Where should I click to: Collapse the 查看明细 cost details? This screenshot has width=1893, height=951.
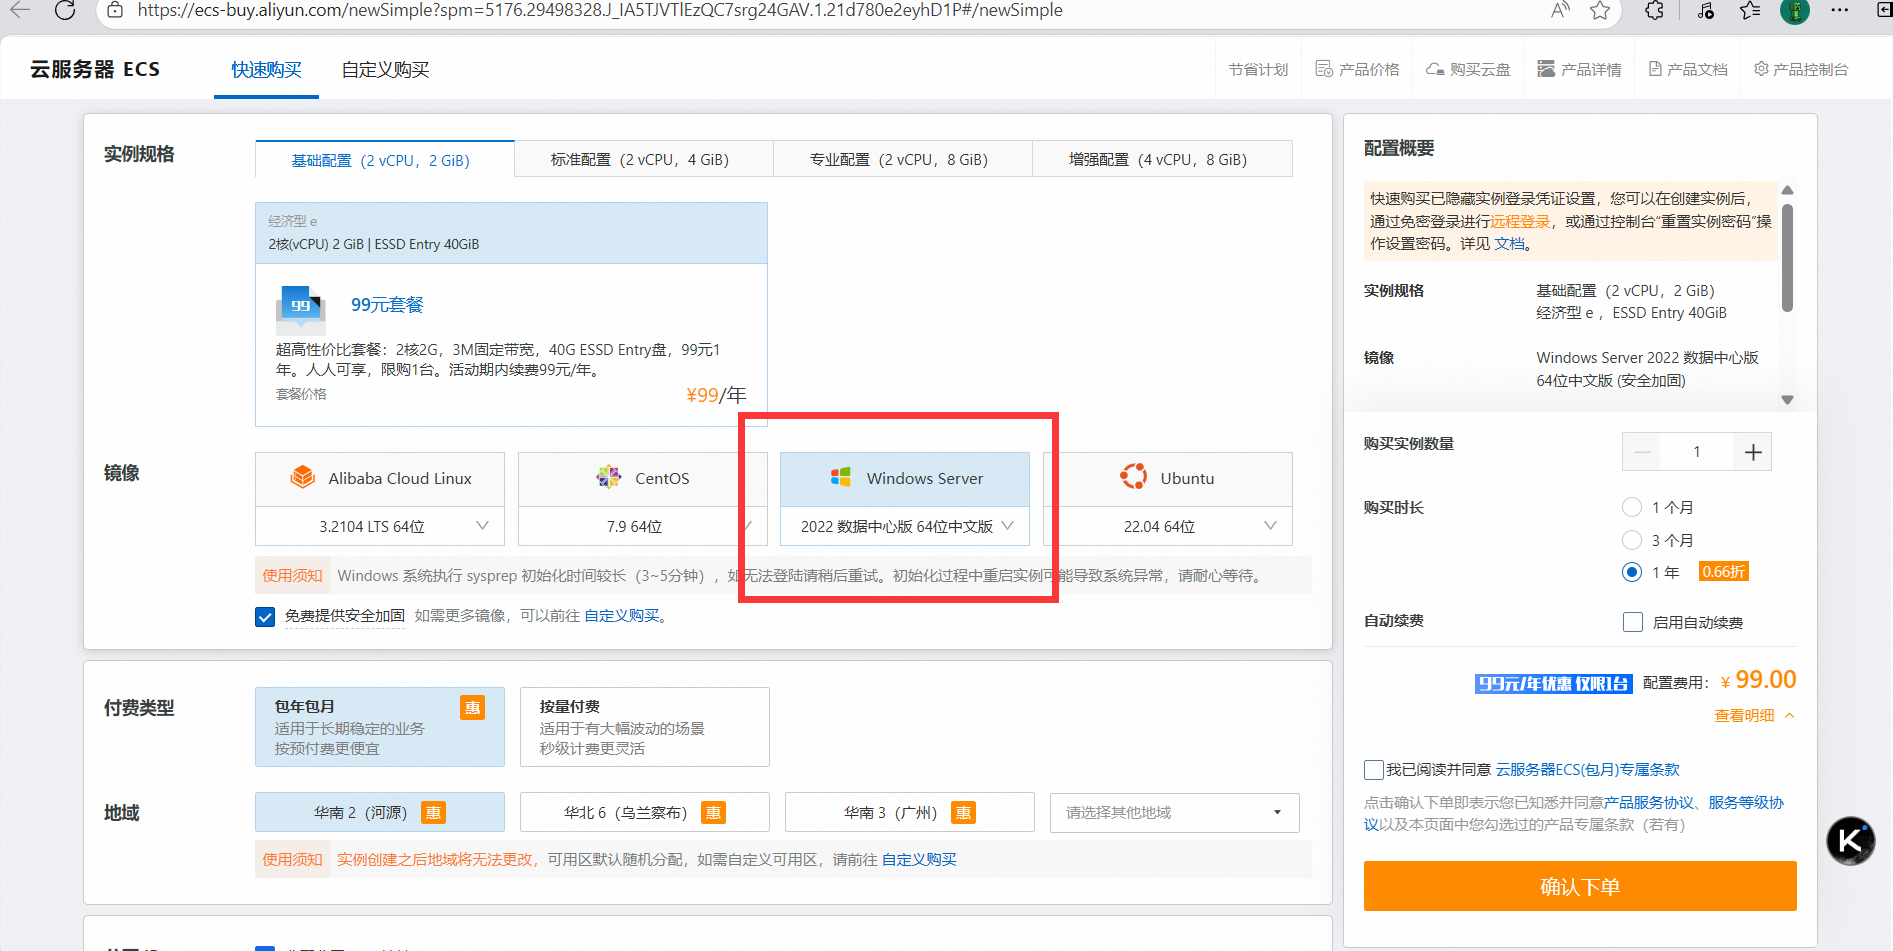click(x=1754, y=715)
